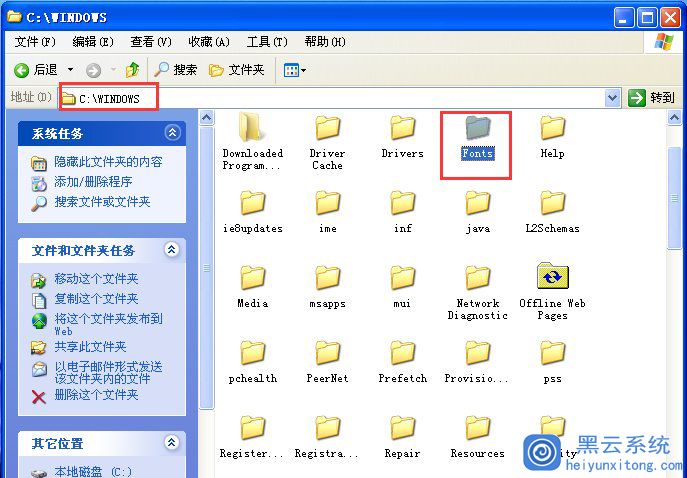Select the ime folder

pos(327,212)
